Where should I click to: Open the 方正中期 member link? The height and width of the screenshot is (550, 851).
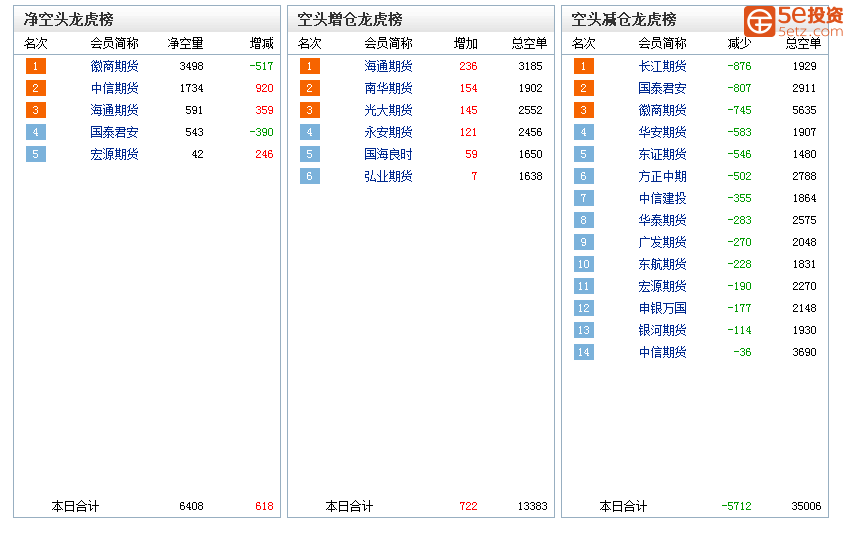[x=662, y=176]
